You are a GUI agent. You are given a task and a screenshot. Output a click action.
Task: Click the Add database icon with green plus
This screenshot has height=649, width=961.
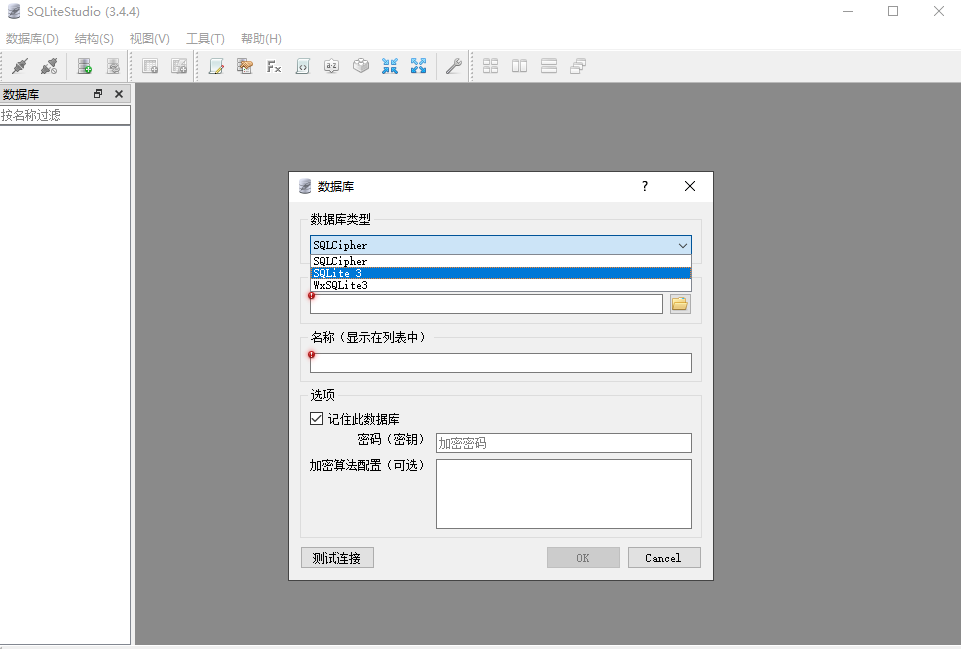tap(85, 66)
